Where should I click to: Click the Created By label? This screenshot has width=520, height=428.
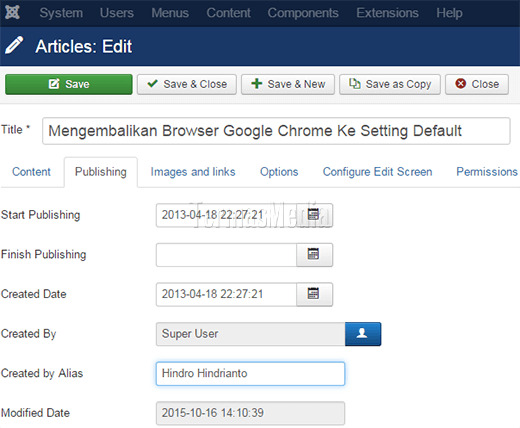point(29,334)
